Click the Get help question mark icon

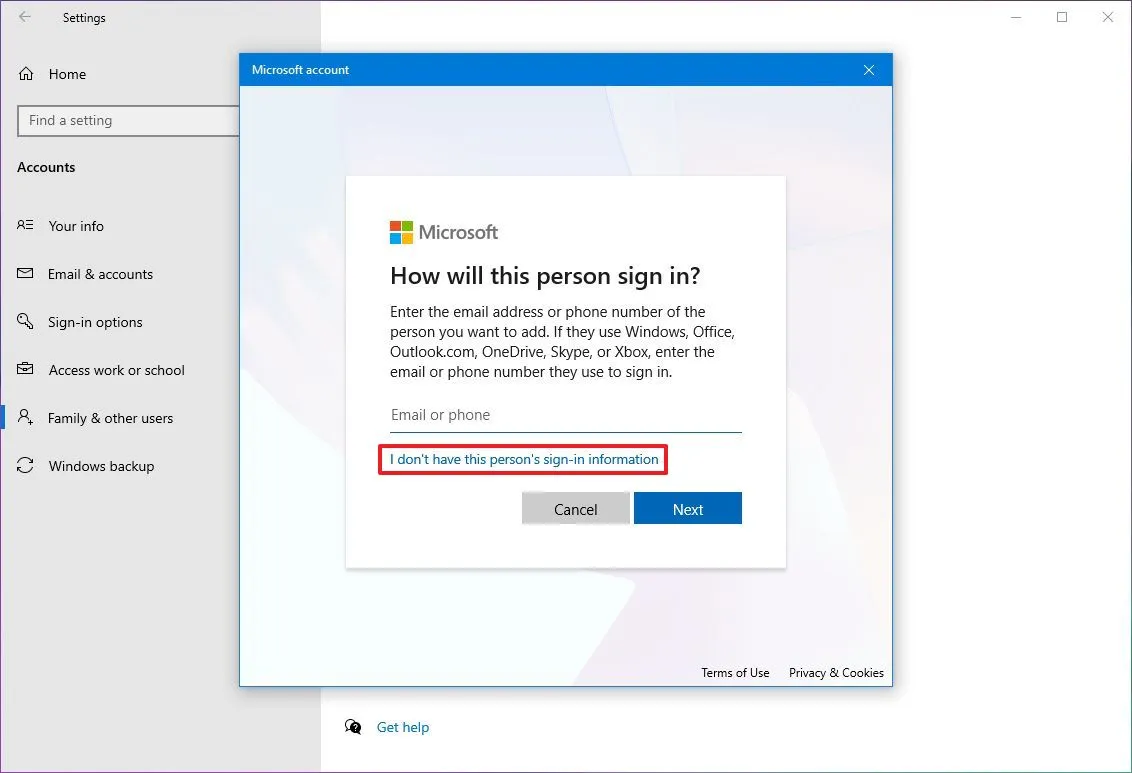point(354,727)
